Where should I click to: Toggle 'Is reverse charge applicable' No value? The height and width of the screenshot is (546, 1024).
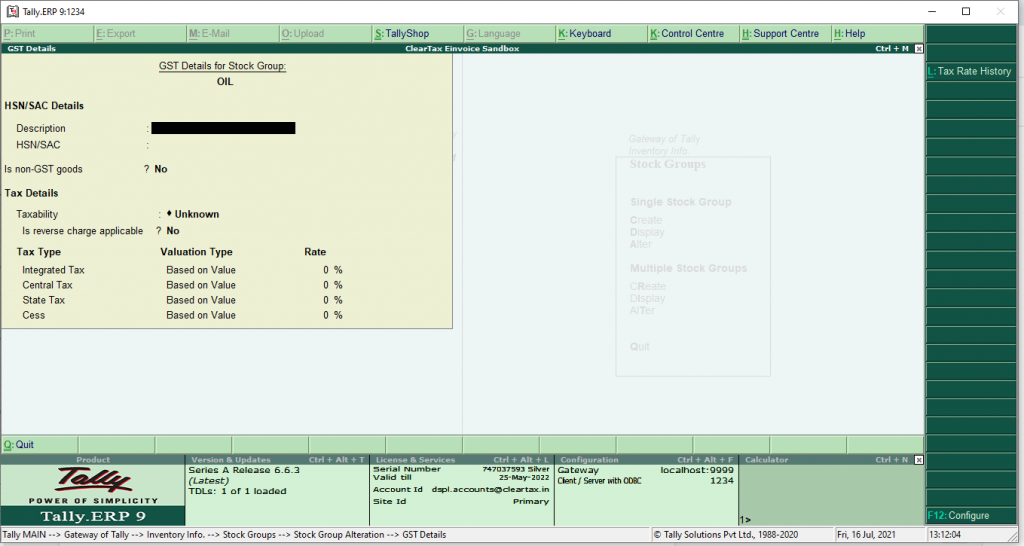point(172,231)
